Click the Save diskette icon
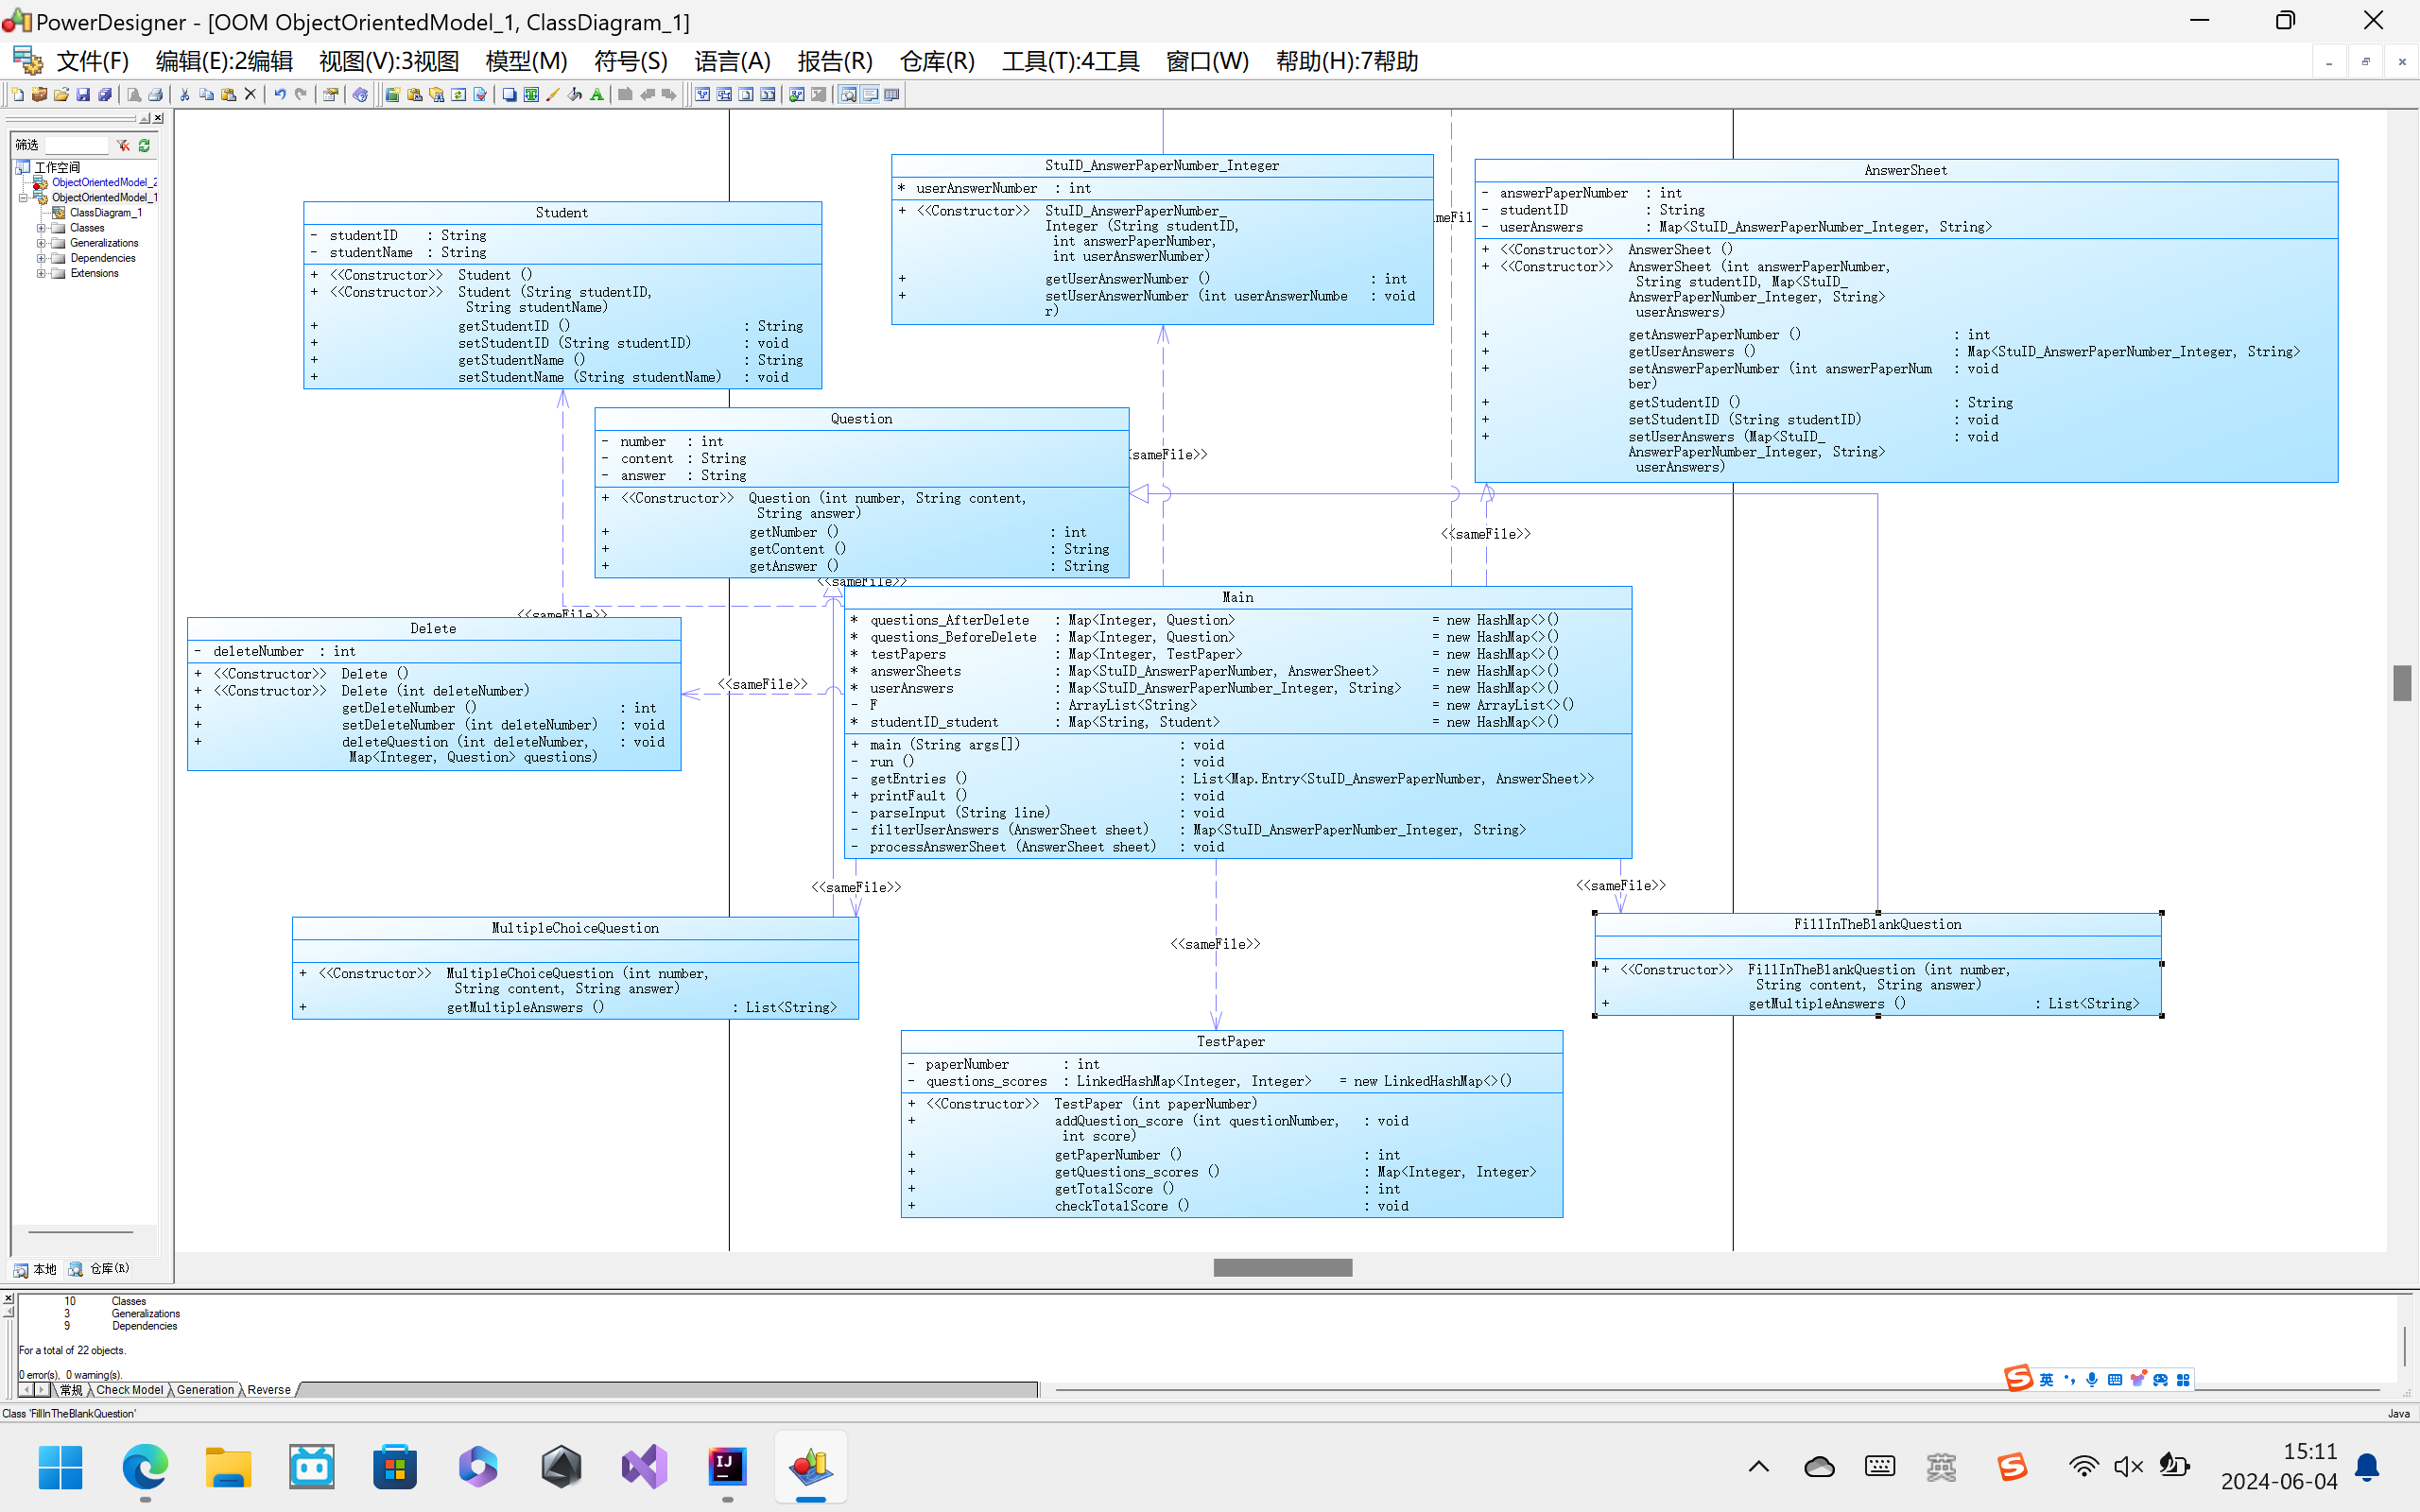This screenshot has height=1512, width=2420. coord(83,95)
